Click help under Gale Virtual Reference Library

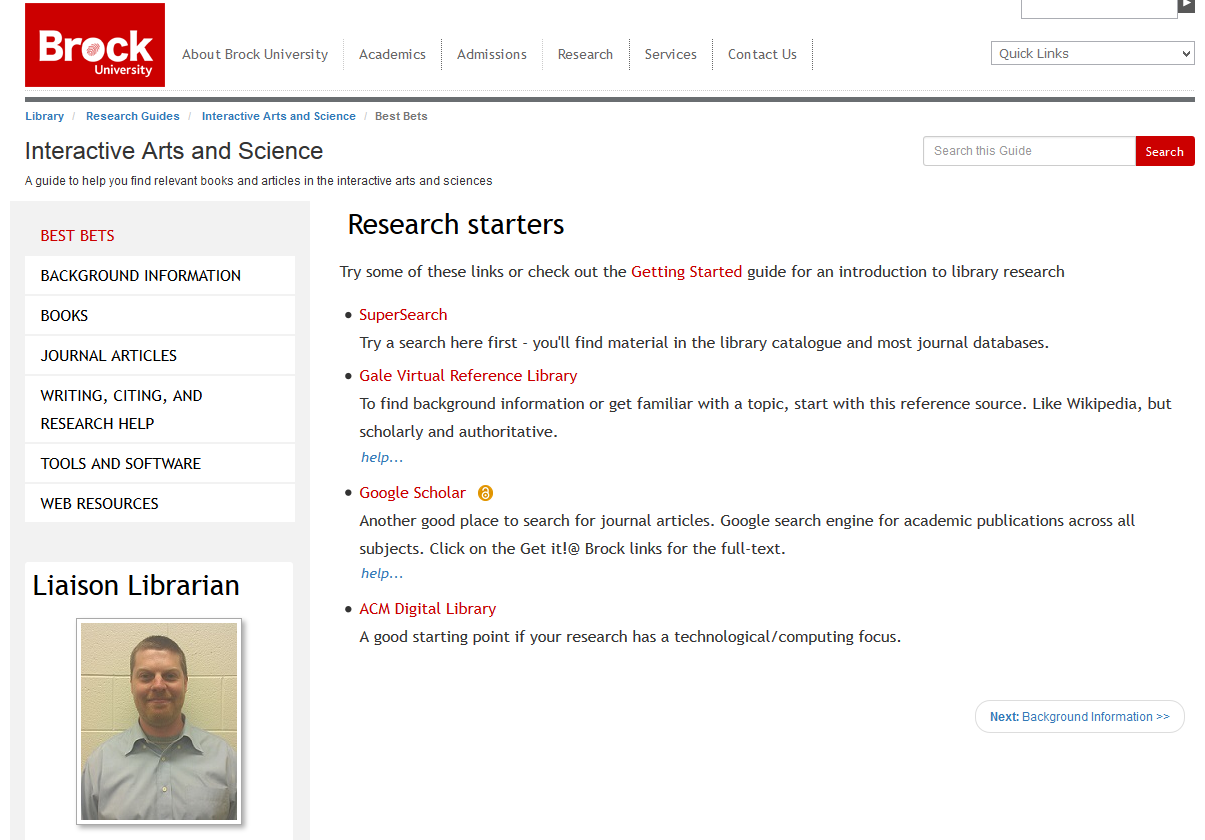[x=382, y=457]
